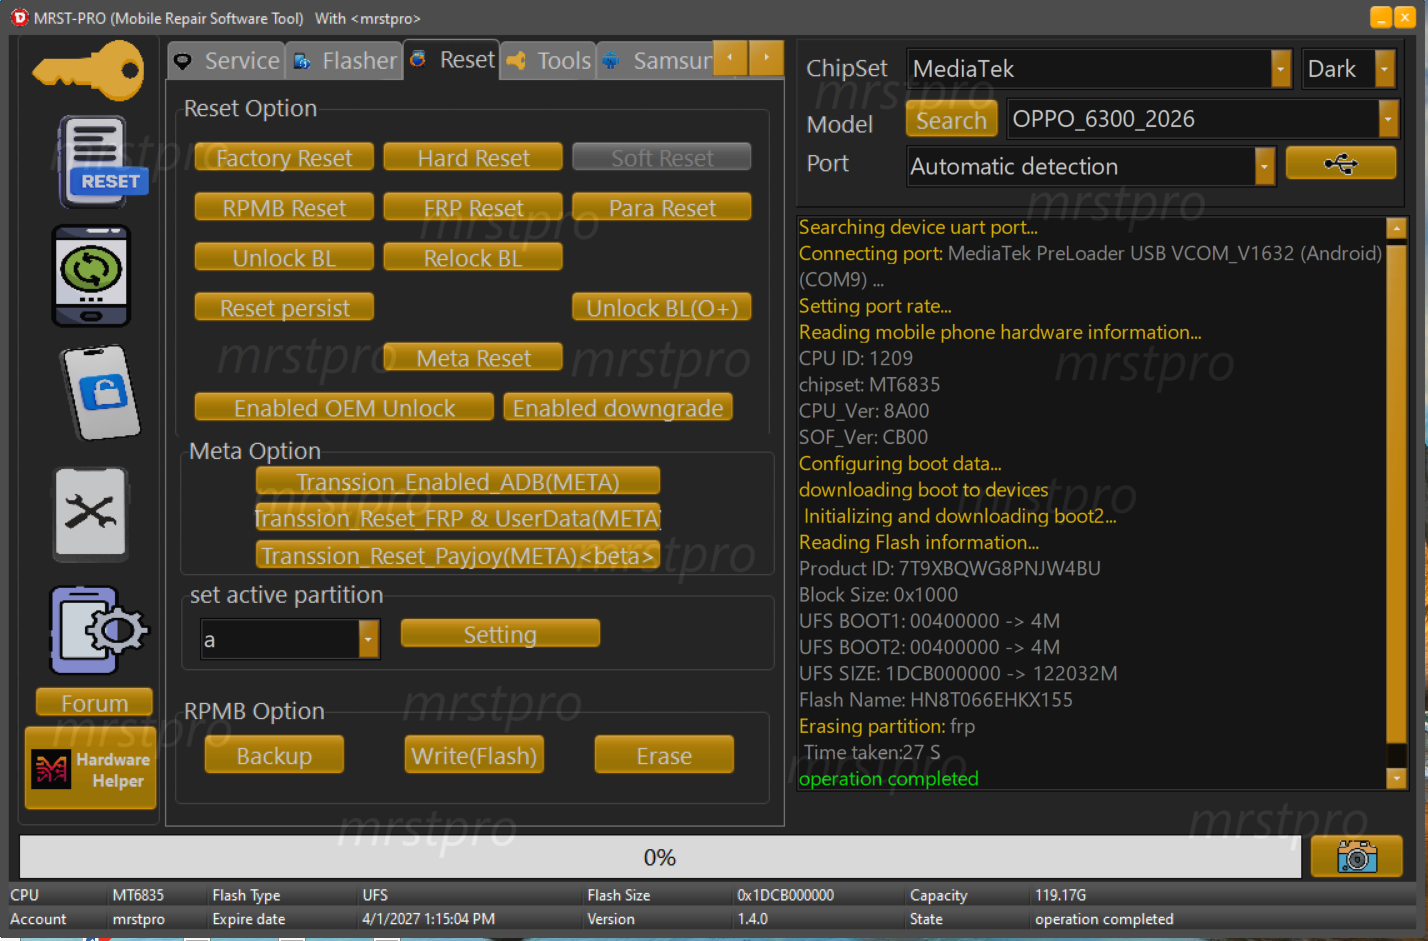Switch to the Service tab
This screenshot has height=941, width=1428.
point(226,61)
